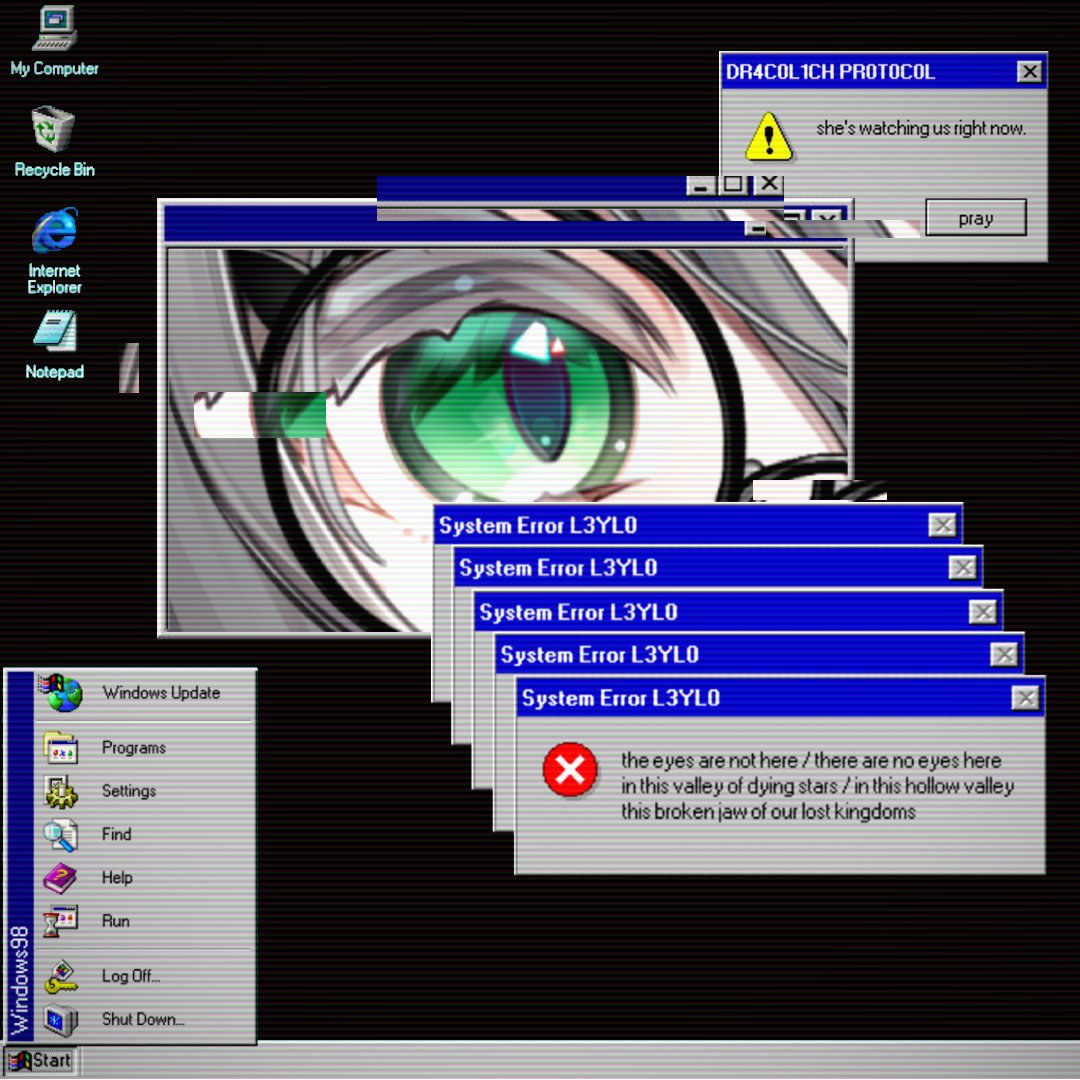Click the Programs folder icon
Viewport: 1080px width, 1080px height.
pyautogui.click(x=61, y=748)
